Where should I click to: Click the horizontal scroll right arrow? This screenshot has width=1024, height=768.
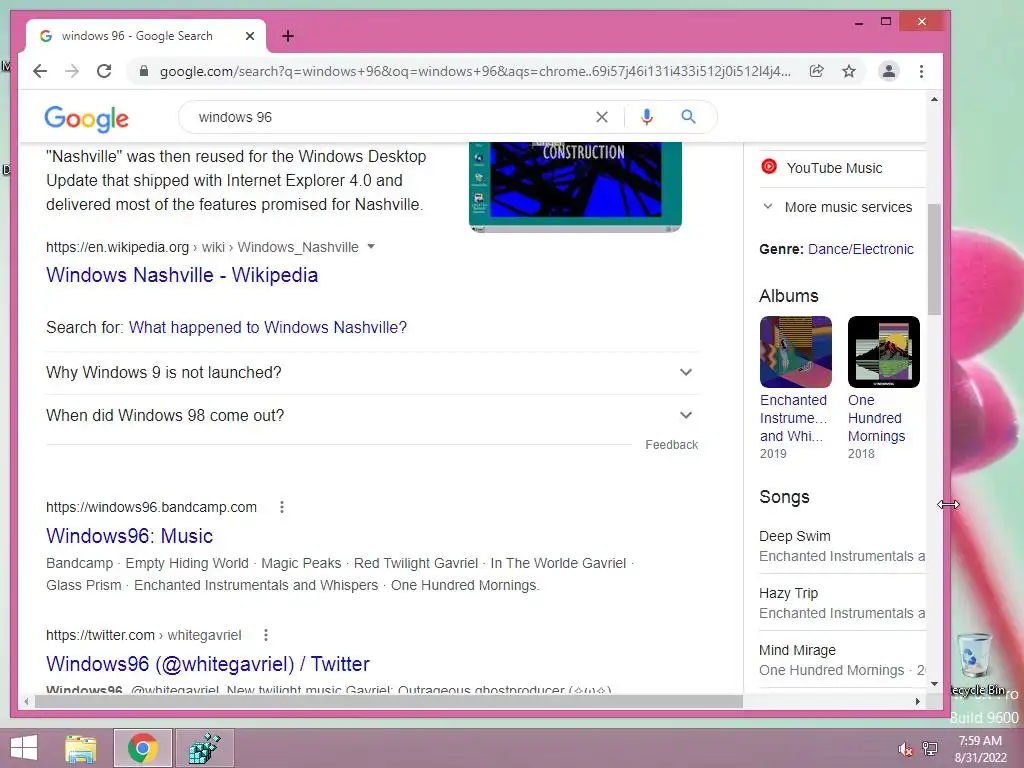tap(918, 701)
